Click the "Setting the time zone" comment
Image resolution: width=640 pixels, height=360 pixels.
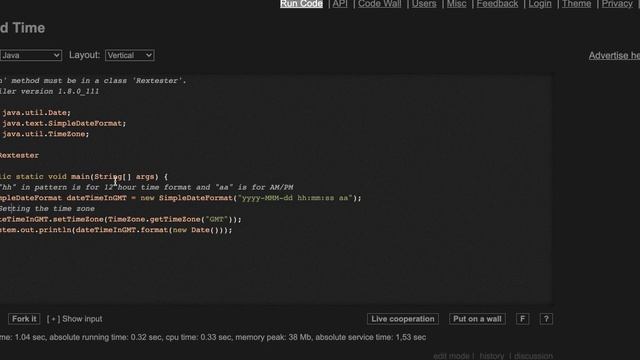(47, 209)
